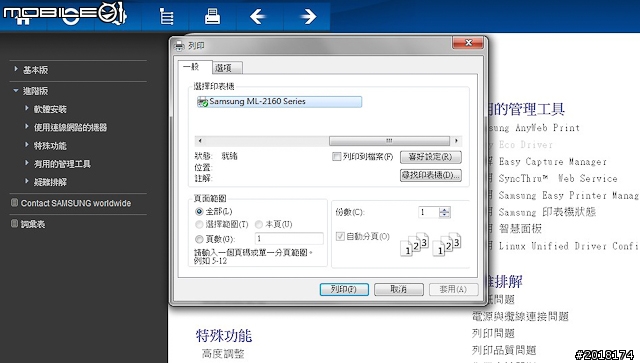
Task: Open the 列印問題 link
Action: point(493,333)
